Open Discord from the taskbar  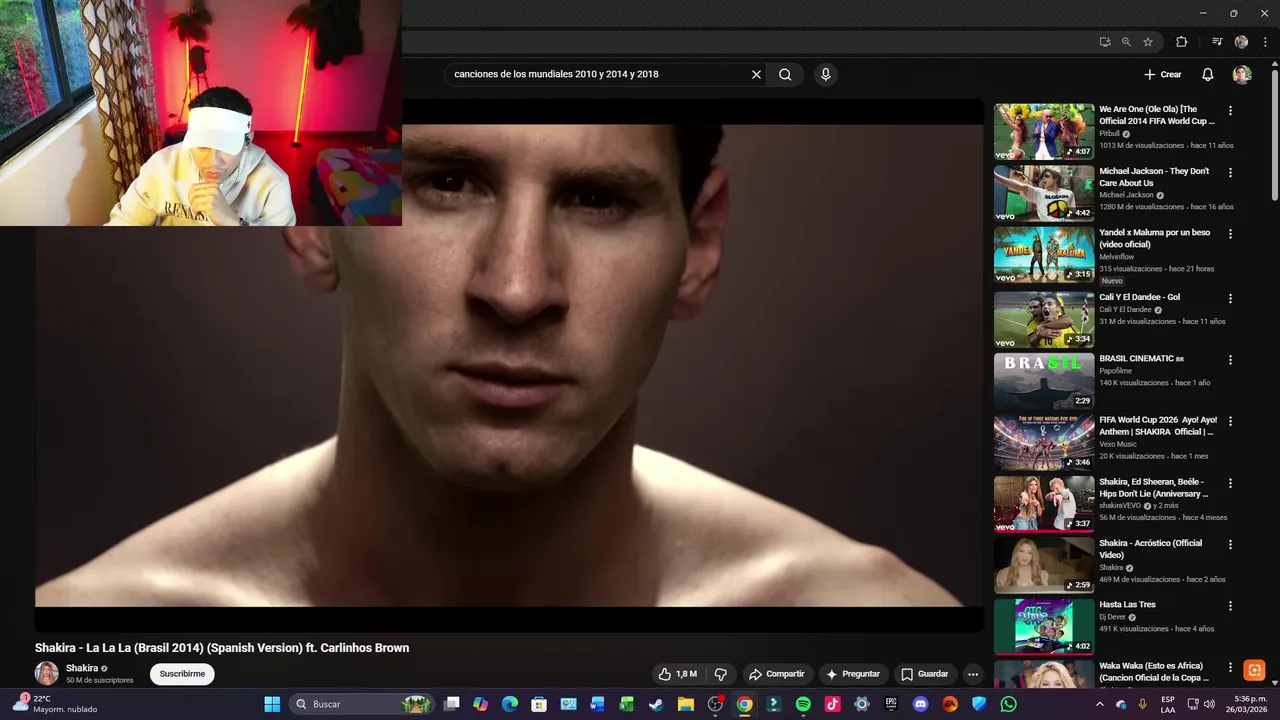(920, 704)
